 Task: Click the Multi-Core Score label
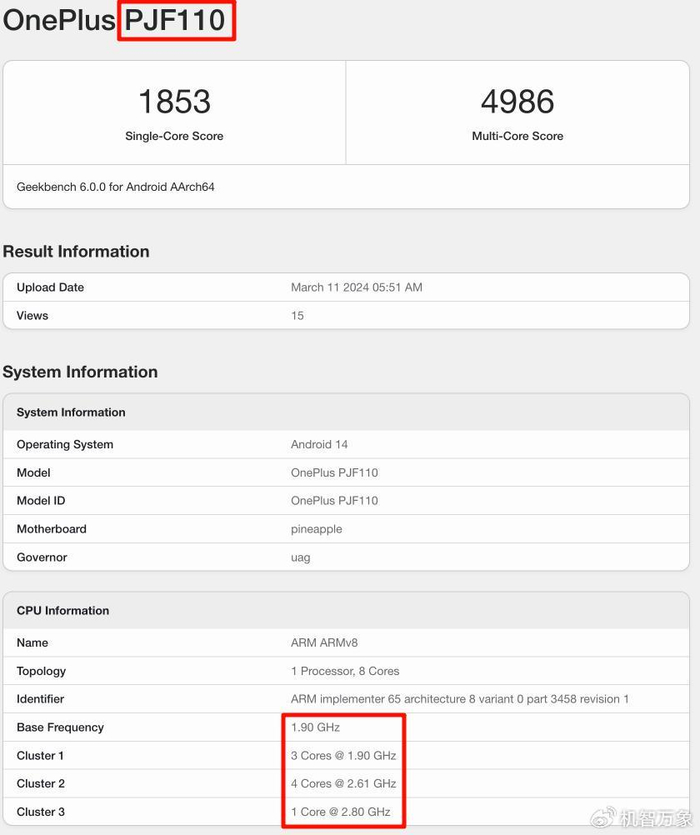(517, 136)
